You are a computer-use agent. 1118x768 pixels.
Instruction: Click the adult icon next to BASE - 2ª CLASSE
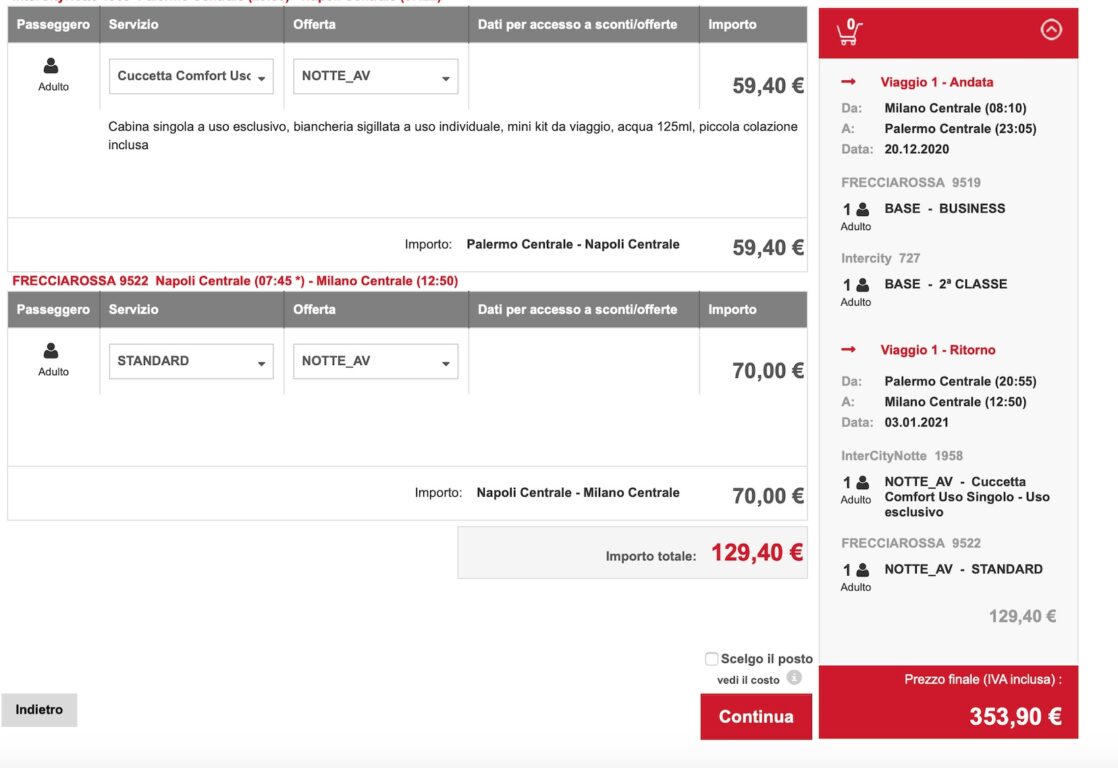pyautogui.click(x=863, y=285)
